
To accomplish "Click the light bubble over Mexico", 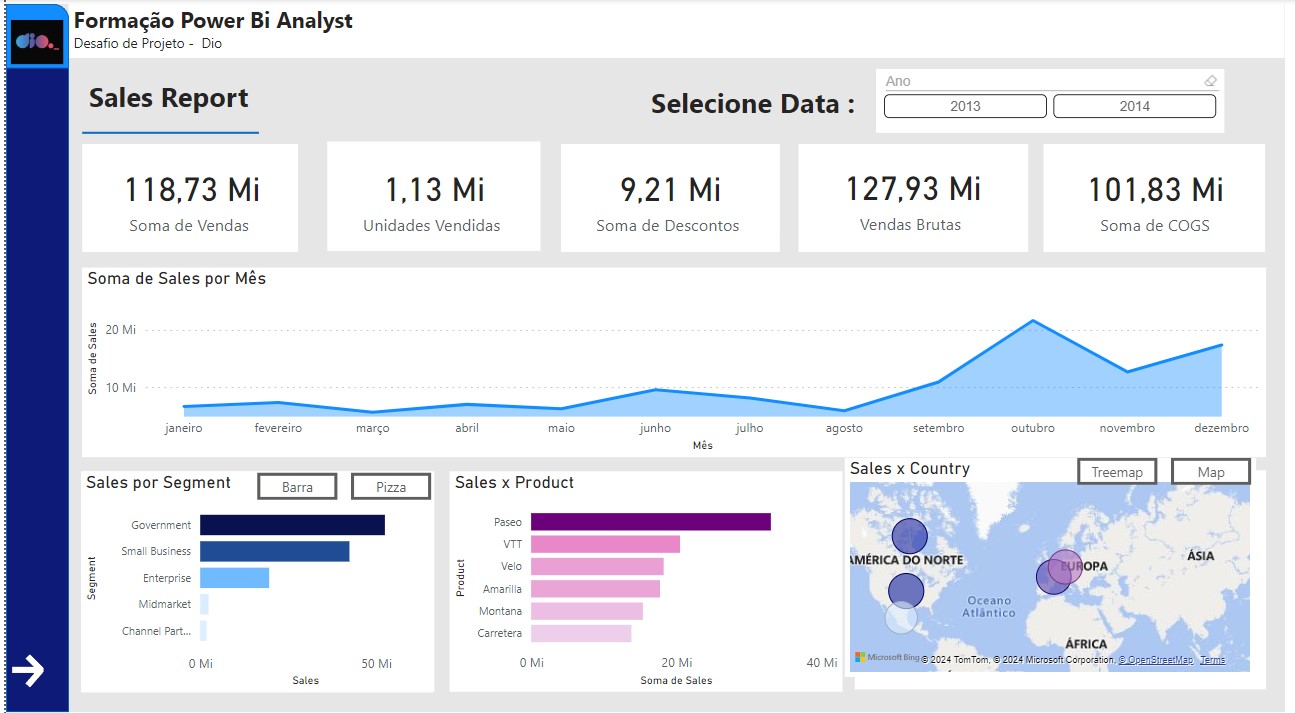I will [x=901, y=617].
